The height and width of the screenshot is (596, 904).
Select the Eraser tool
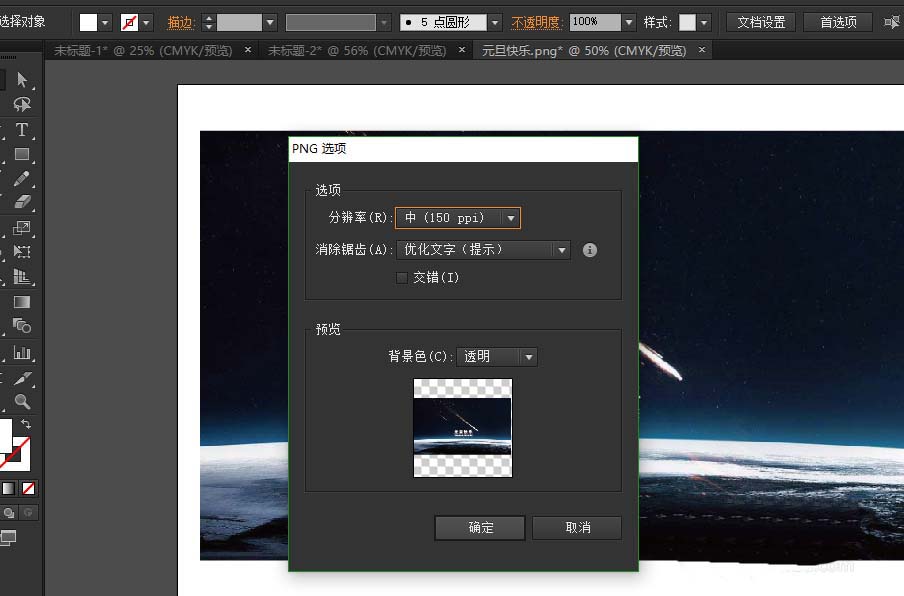(x=22, y=203)
